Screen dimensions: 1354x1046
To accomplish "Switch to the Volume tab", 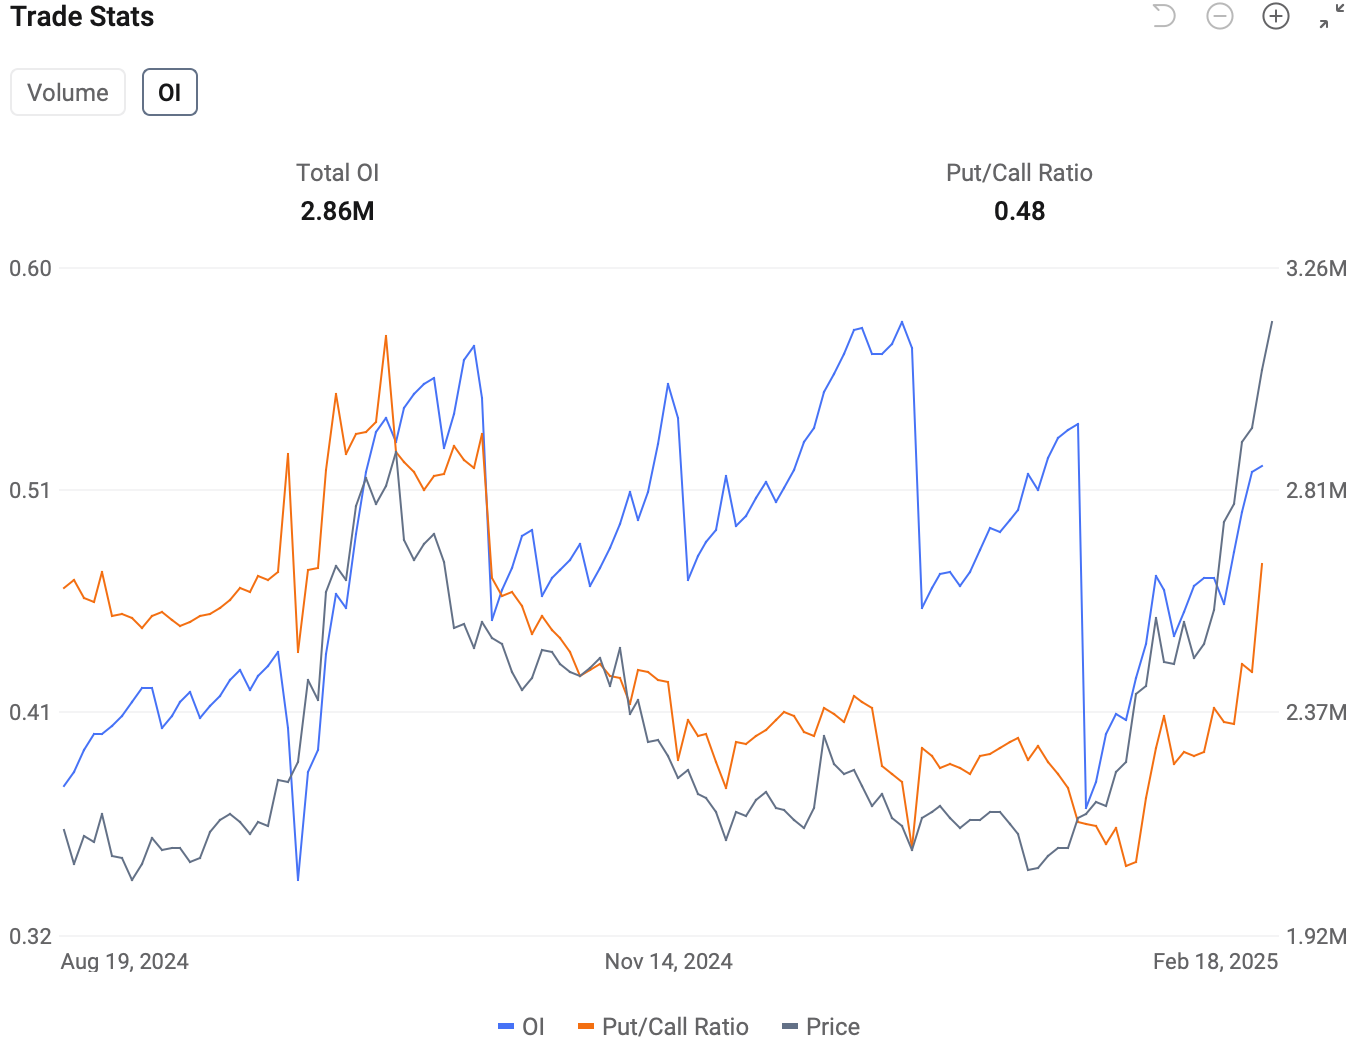I will 68,92.
